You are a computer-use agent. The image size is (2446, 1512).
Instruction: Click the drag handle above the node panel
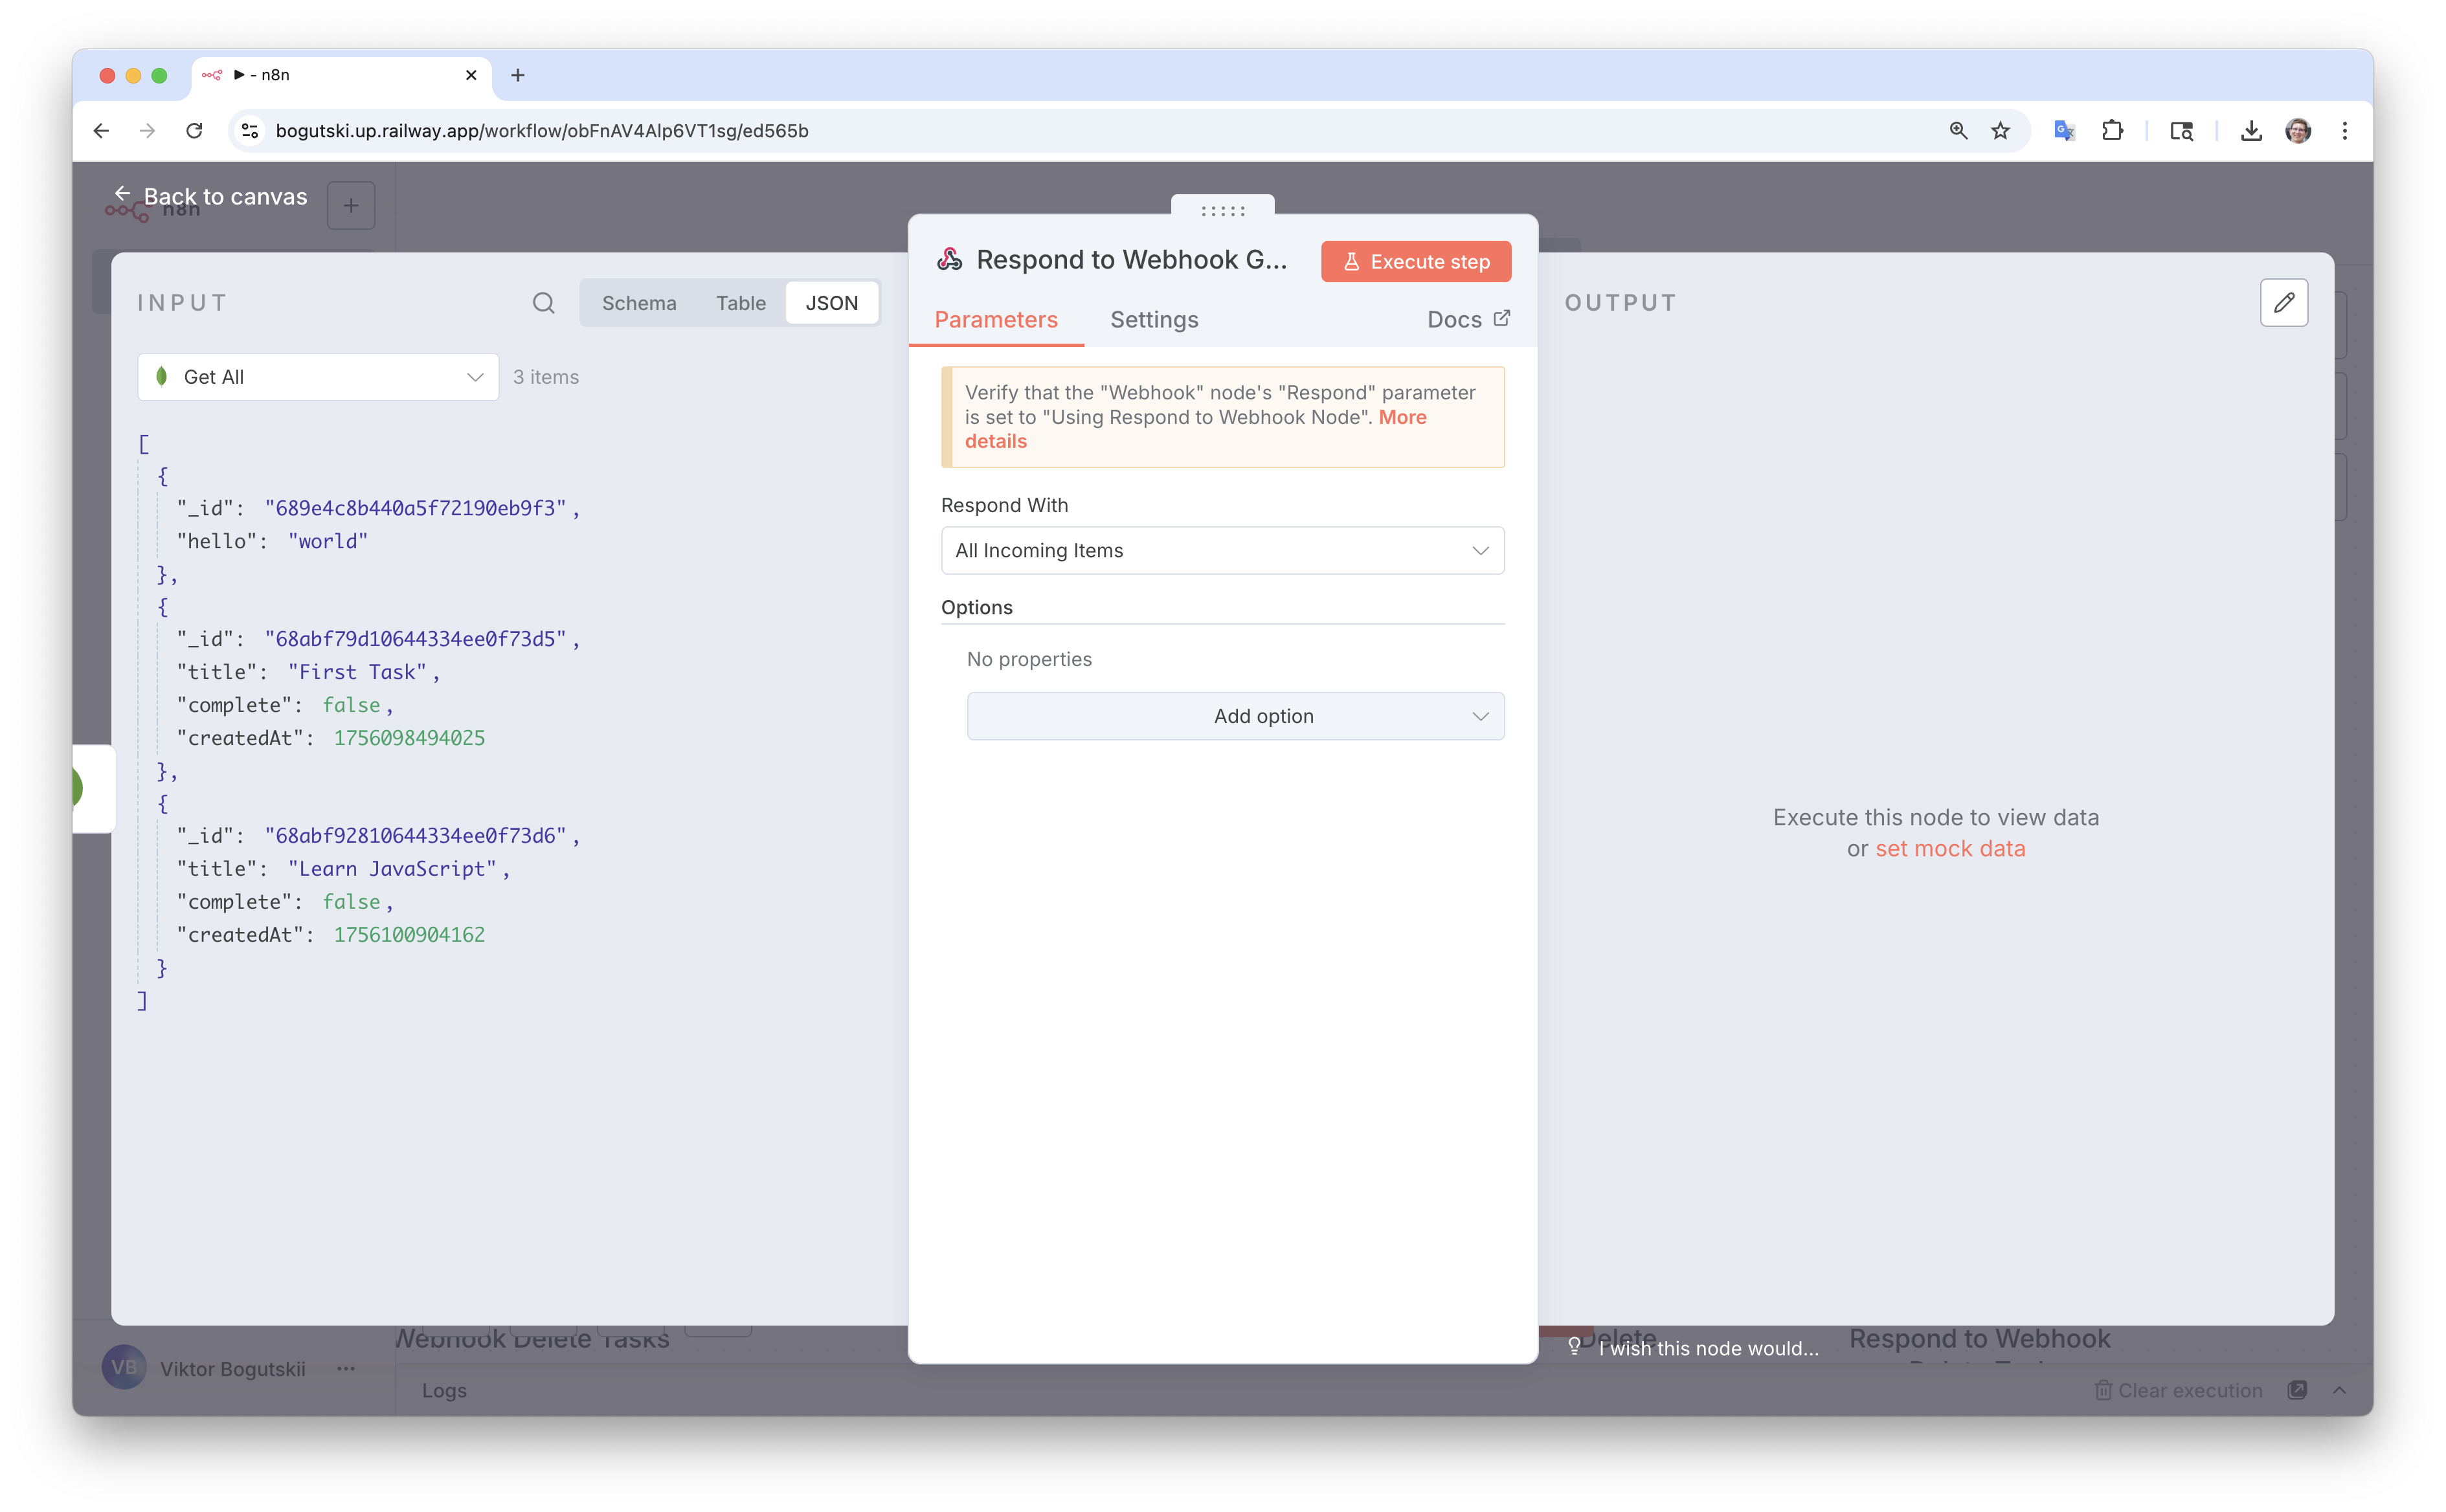click(x=1222, y=210)
